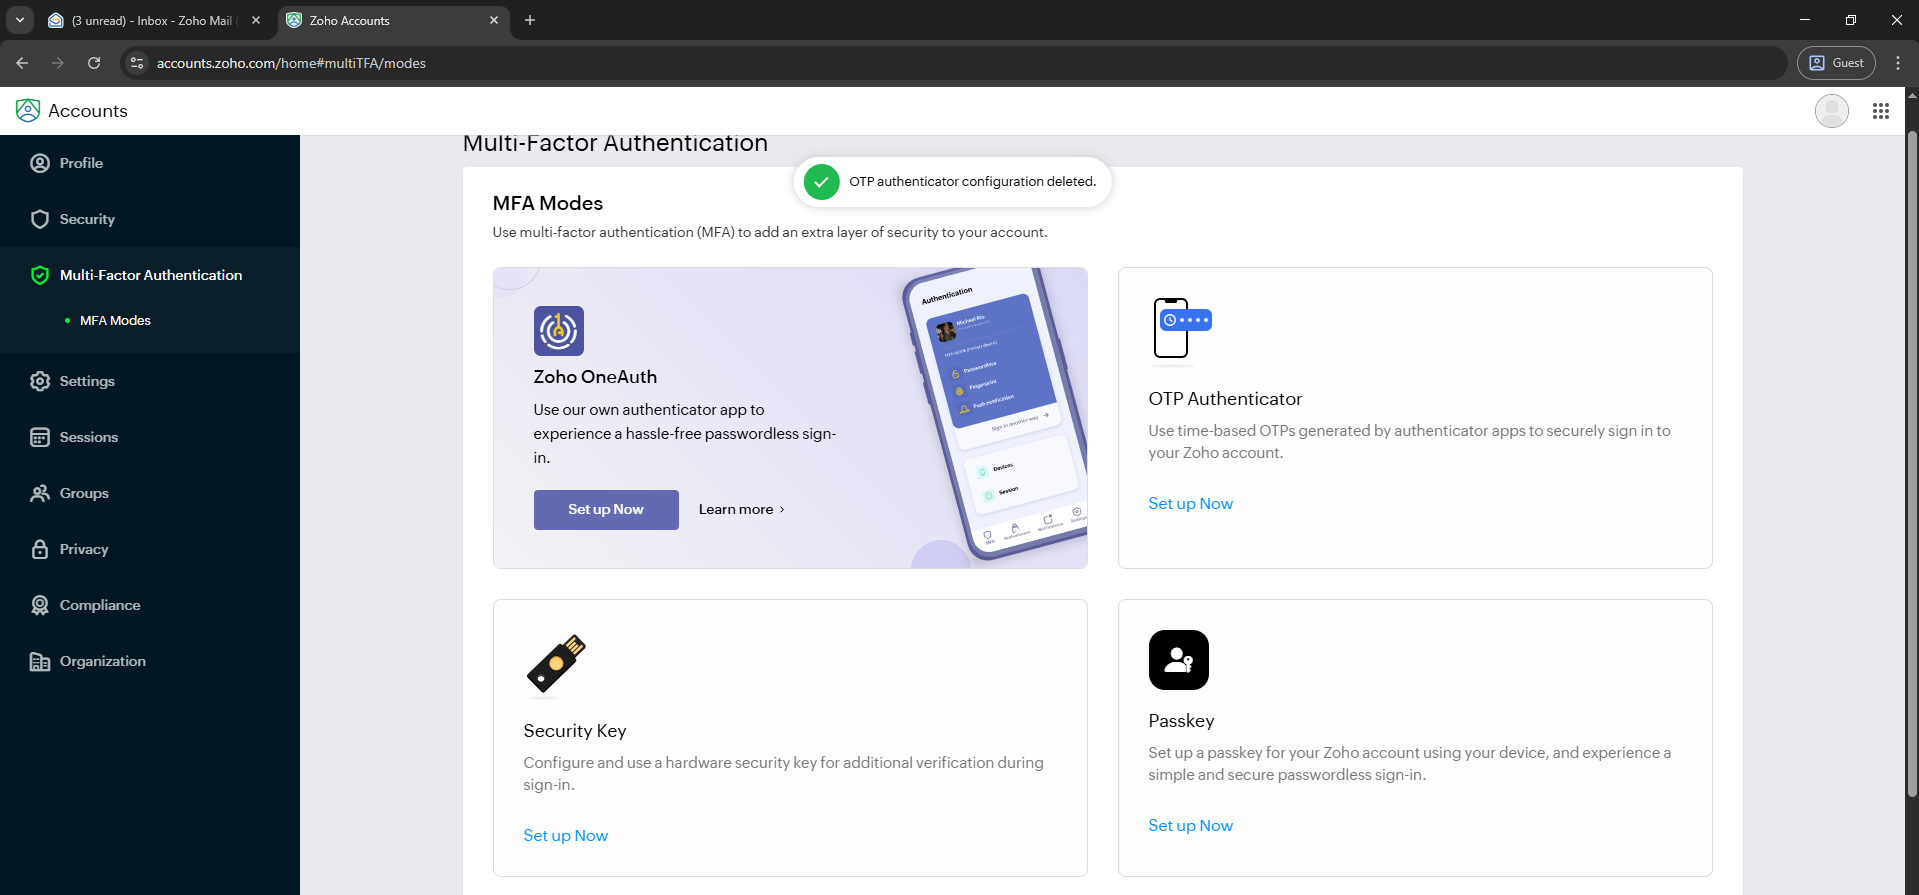This screenshot has height=895, width=1919.
Task: Click the Zoho OneAuth app icon
Action: click(558, 331)
